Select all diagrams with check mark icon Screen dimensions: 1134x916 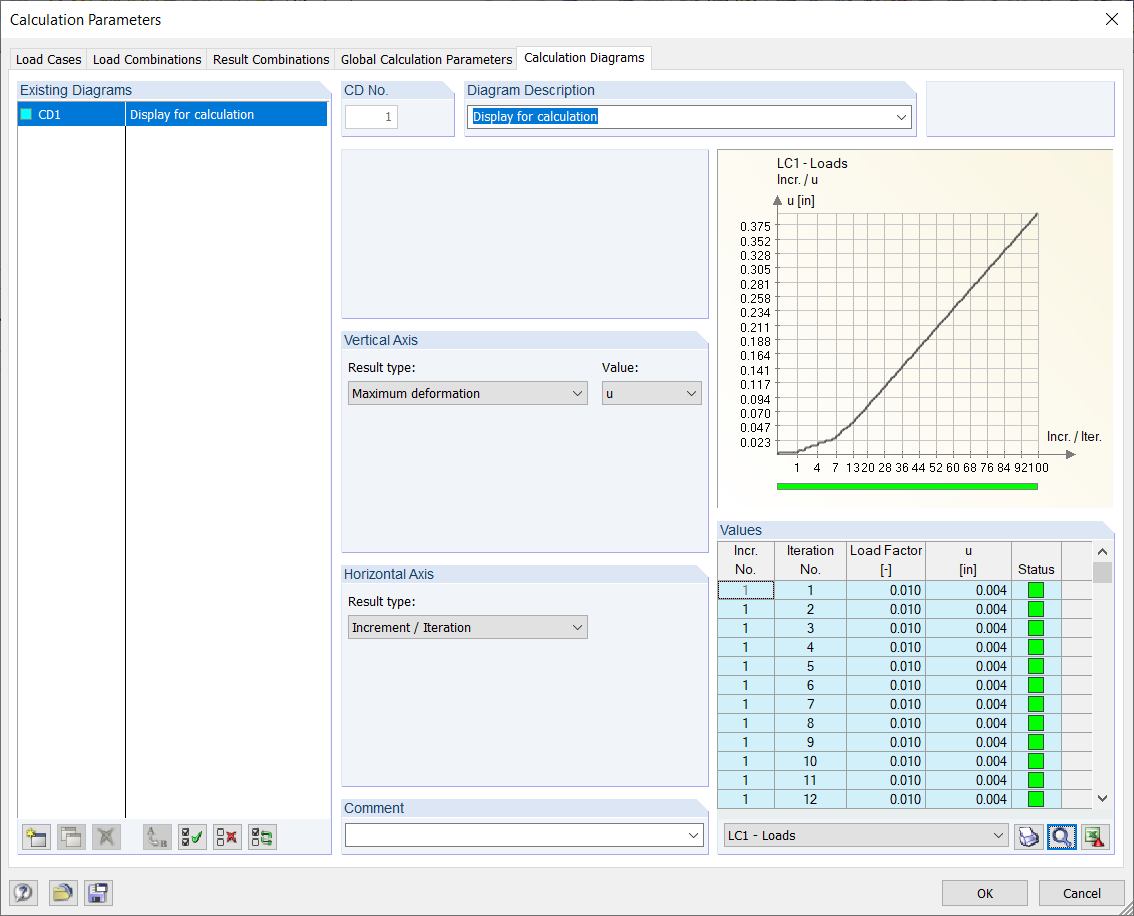coord(192,837)
